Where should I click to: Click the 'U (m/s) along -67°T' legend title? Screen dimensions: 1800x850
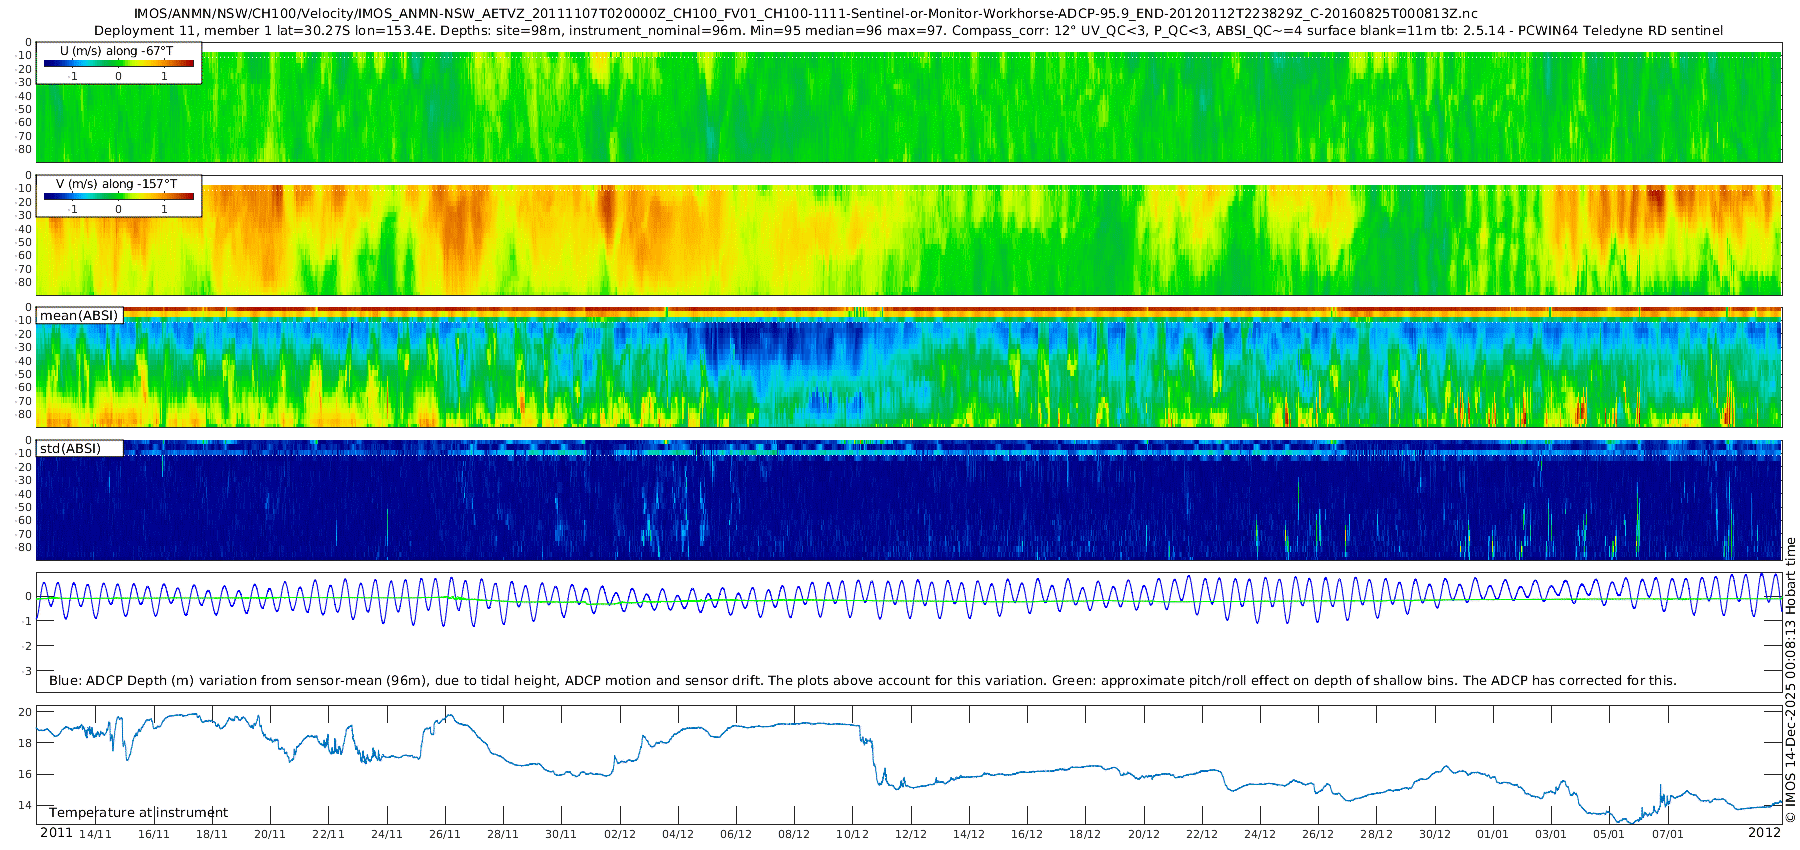[117, 51]
